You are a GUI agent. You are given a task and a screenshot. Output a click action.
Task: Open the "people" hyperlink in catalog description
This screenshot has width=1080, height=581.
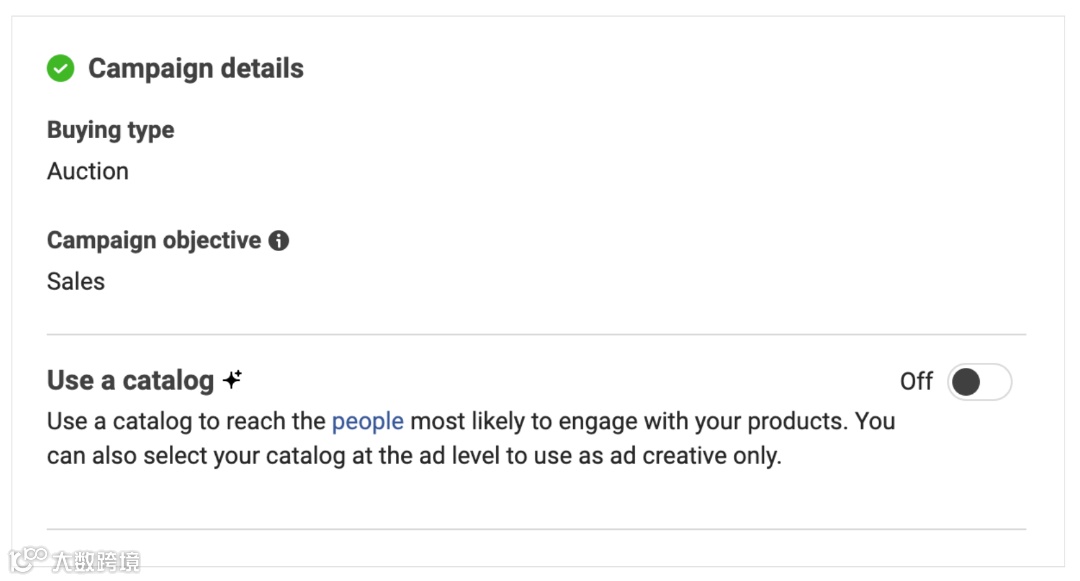[x=367, y=421]
